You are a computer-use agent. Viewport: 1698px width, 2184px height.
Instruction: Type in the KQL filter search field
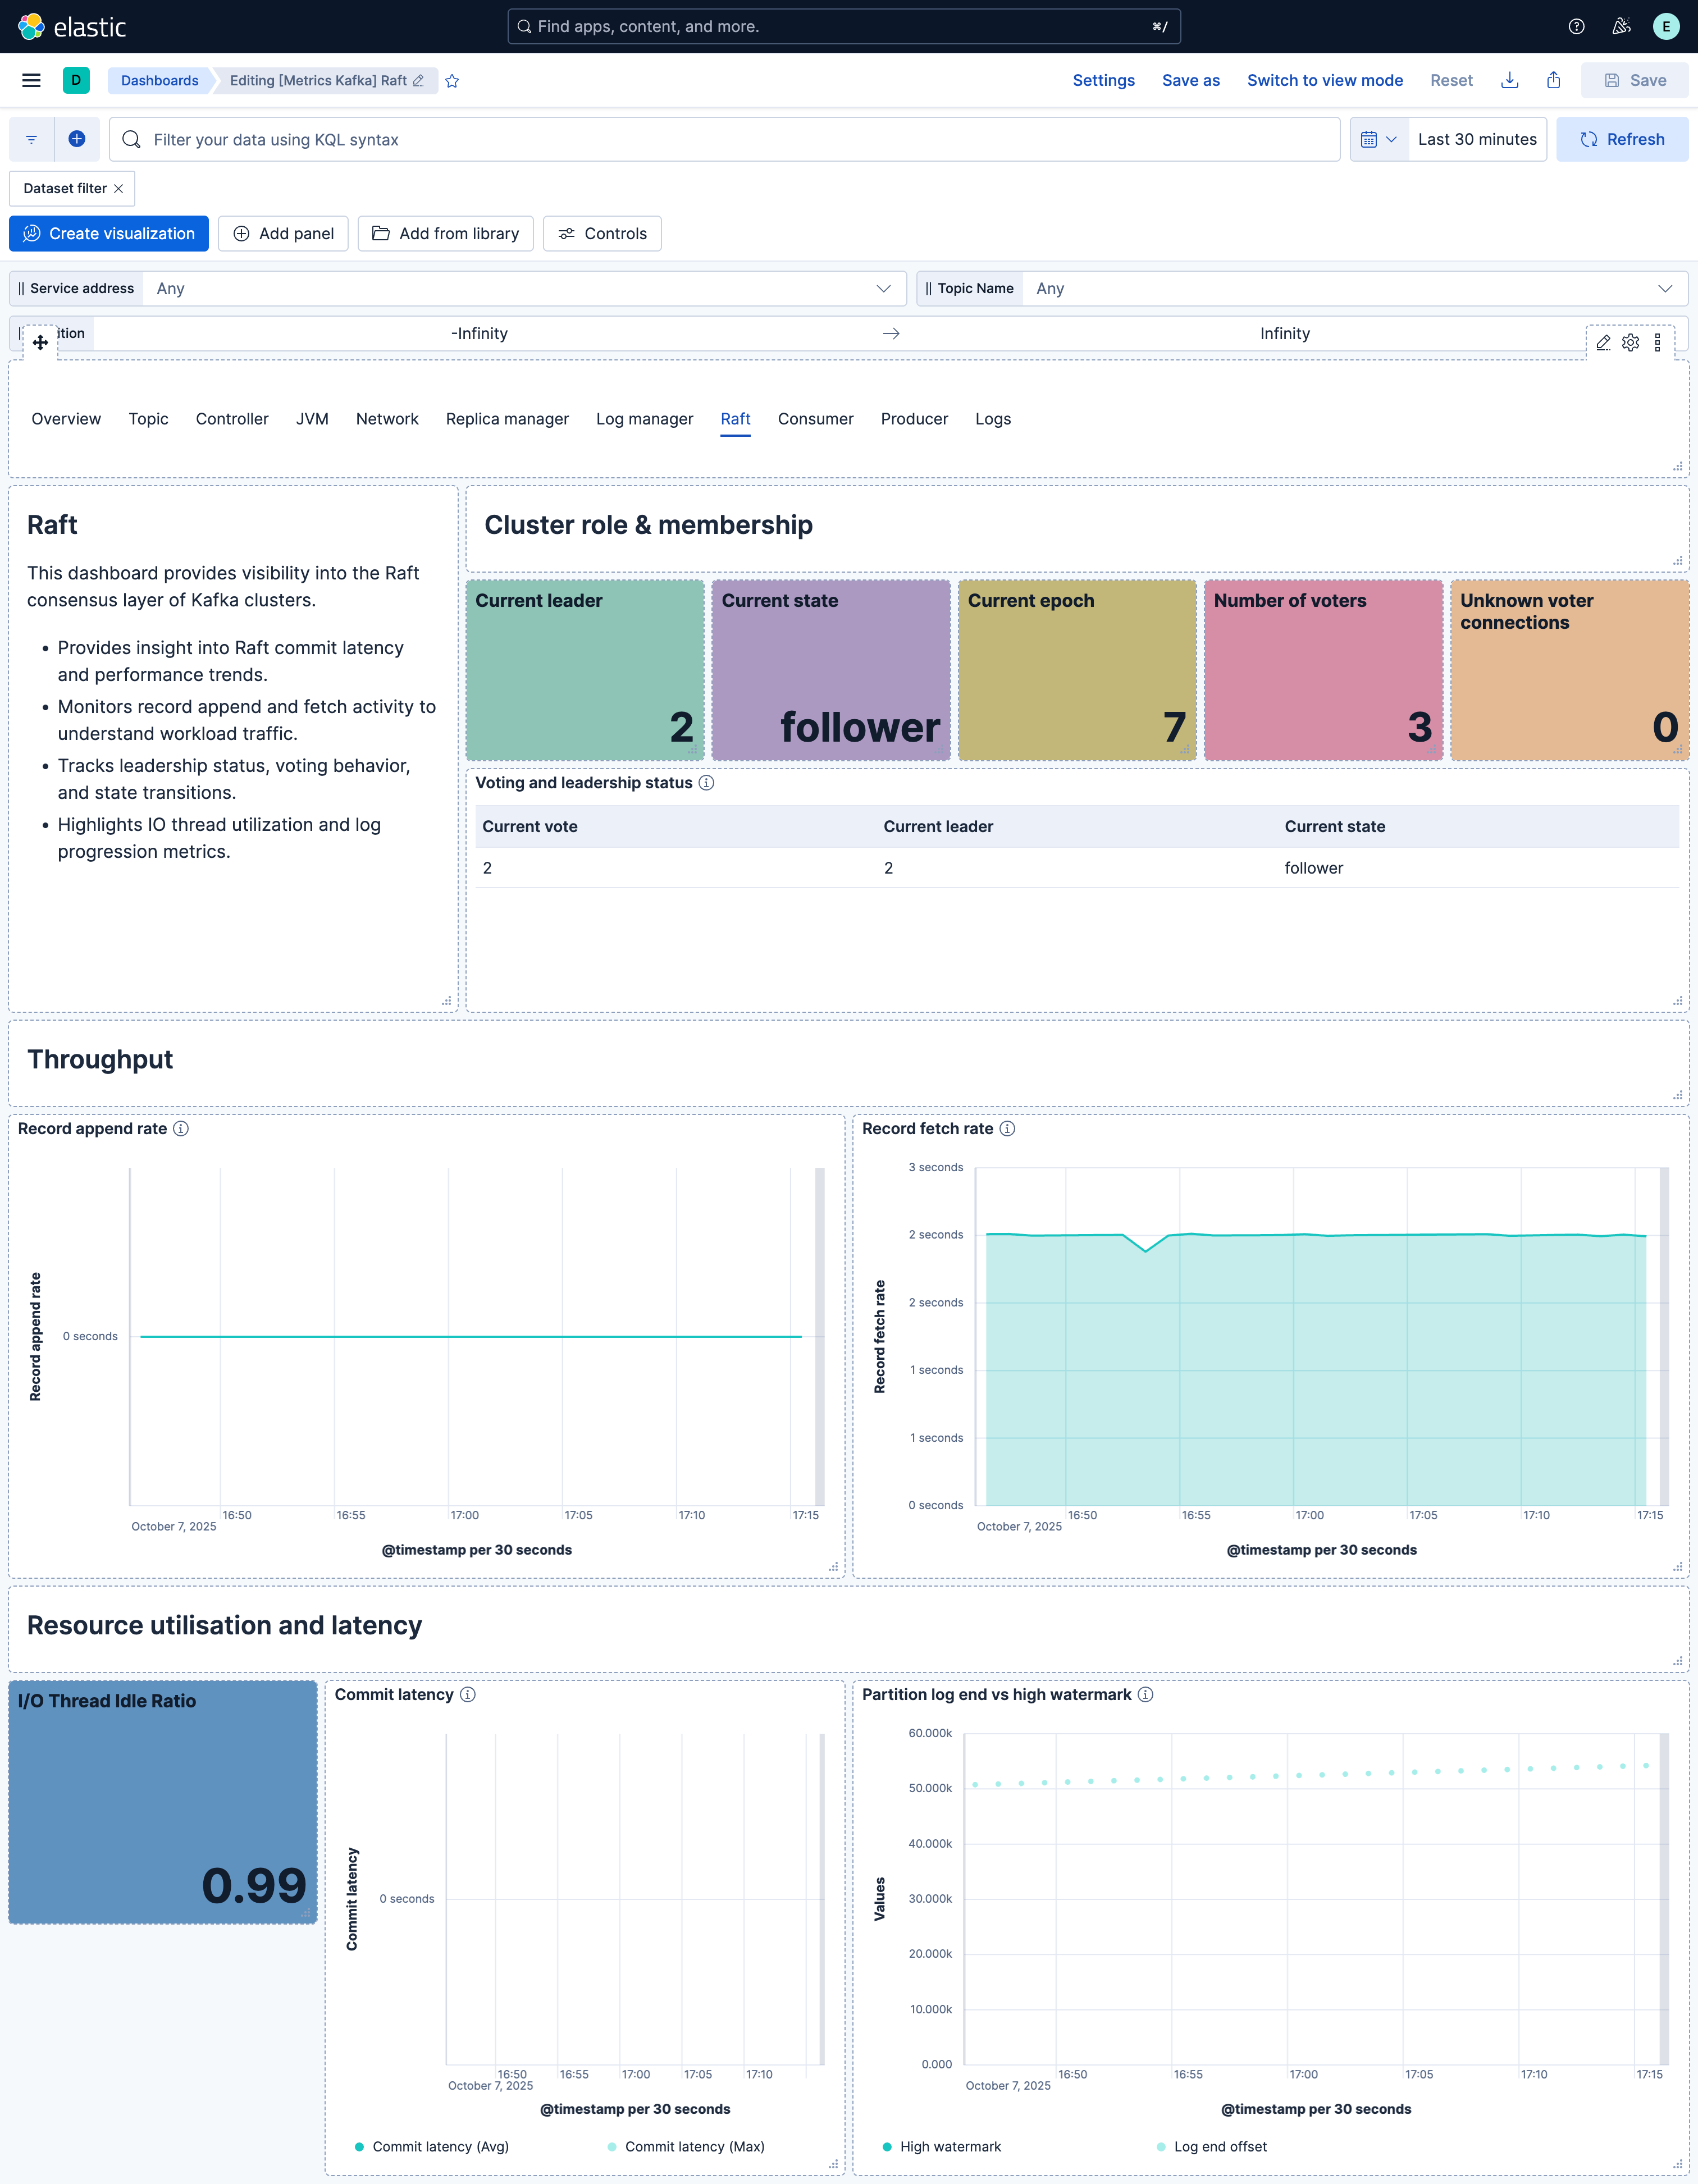coord(700,139)
